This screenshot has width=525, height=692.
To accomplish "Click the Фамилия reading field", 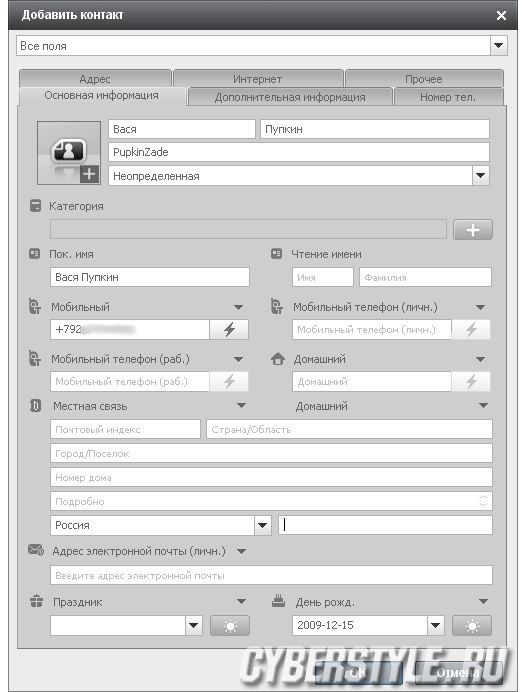I will [x=425, y=277].
